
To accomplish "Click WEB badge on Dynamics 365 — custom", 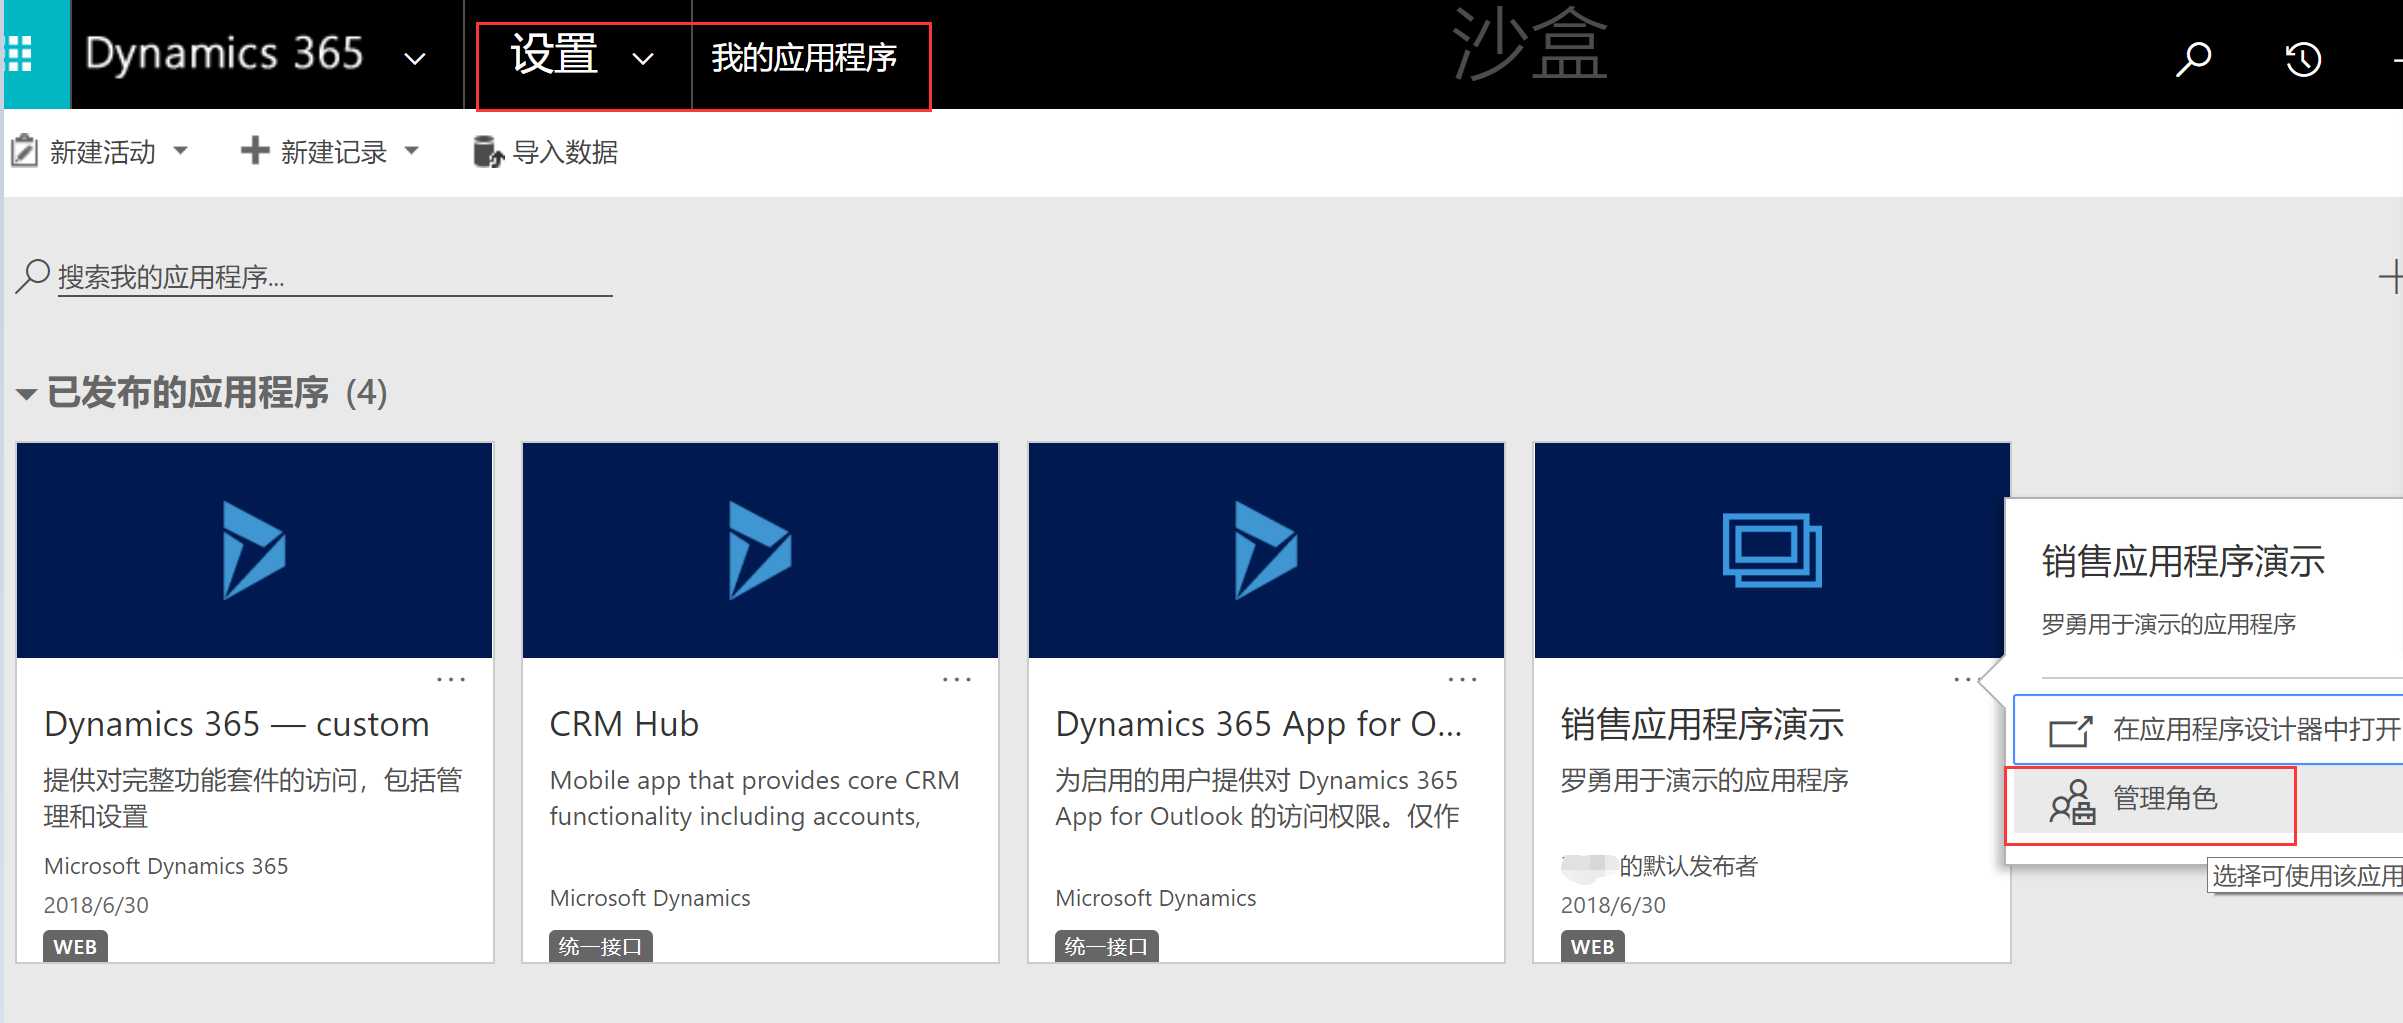I will (x=75, y=946).
